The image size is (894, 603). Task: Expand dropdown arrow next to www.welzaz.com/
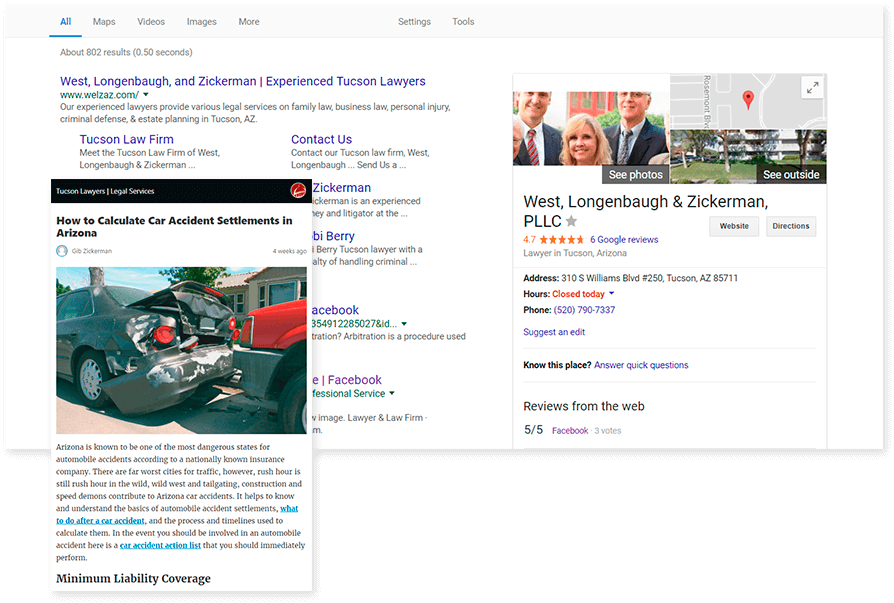coord(146,95)
